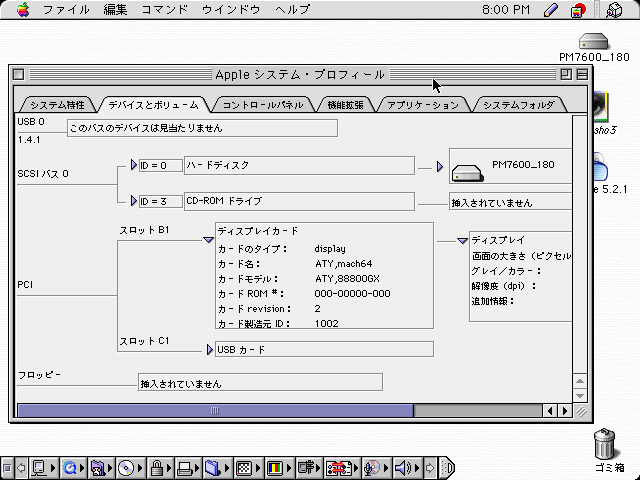Screen dimensions: 640x480
Task: Open the ファイル menu
Action: click(66, 9)
